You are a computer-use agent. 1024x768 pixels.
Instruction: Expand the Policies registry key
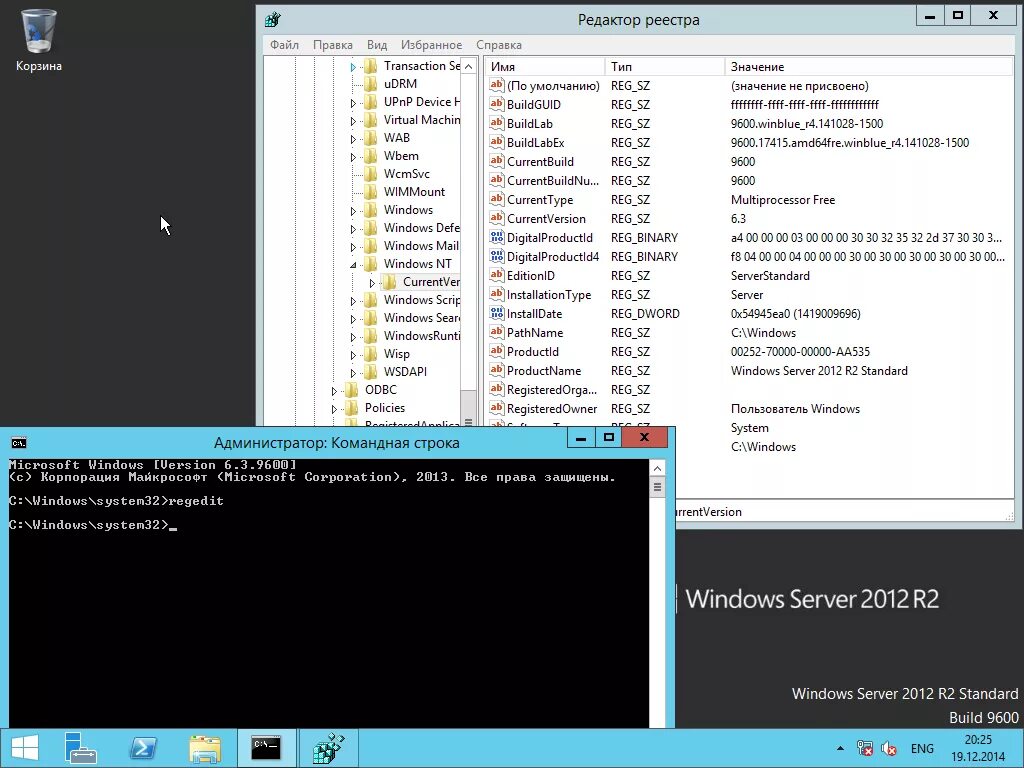[x=337, y=407]
